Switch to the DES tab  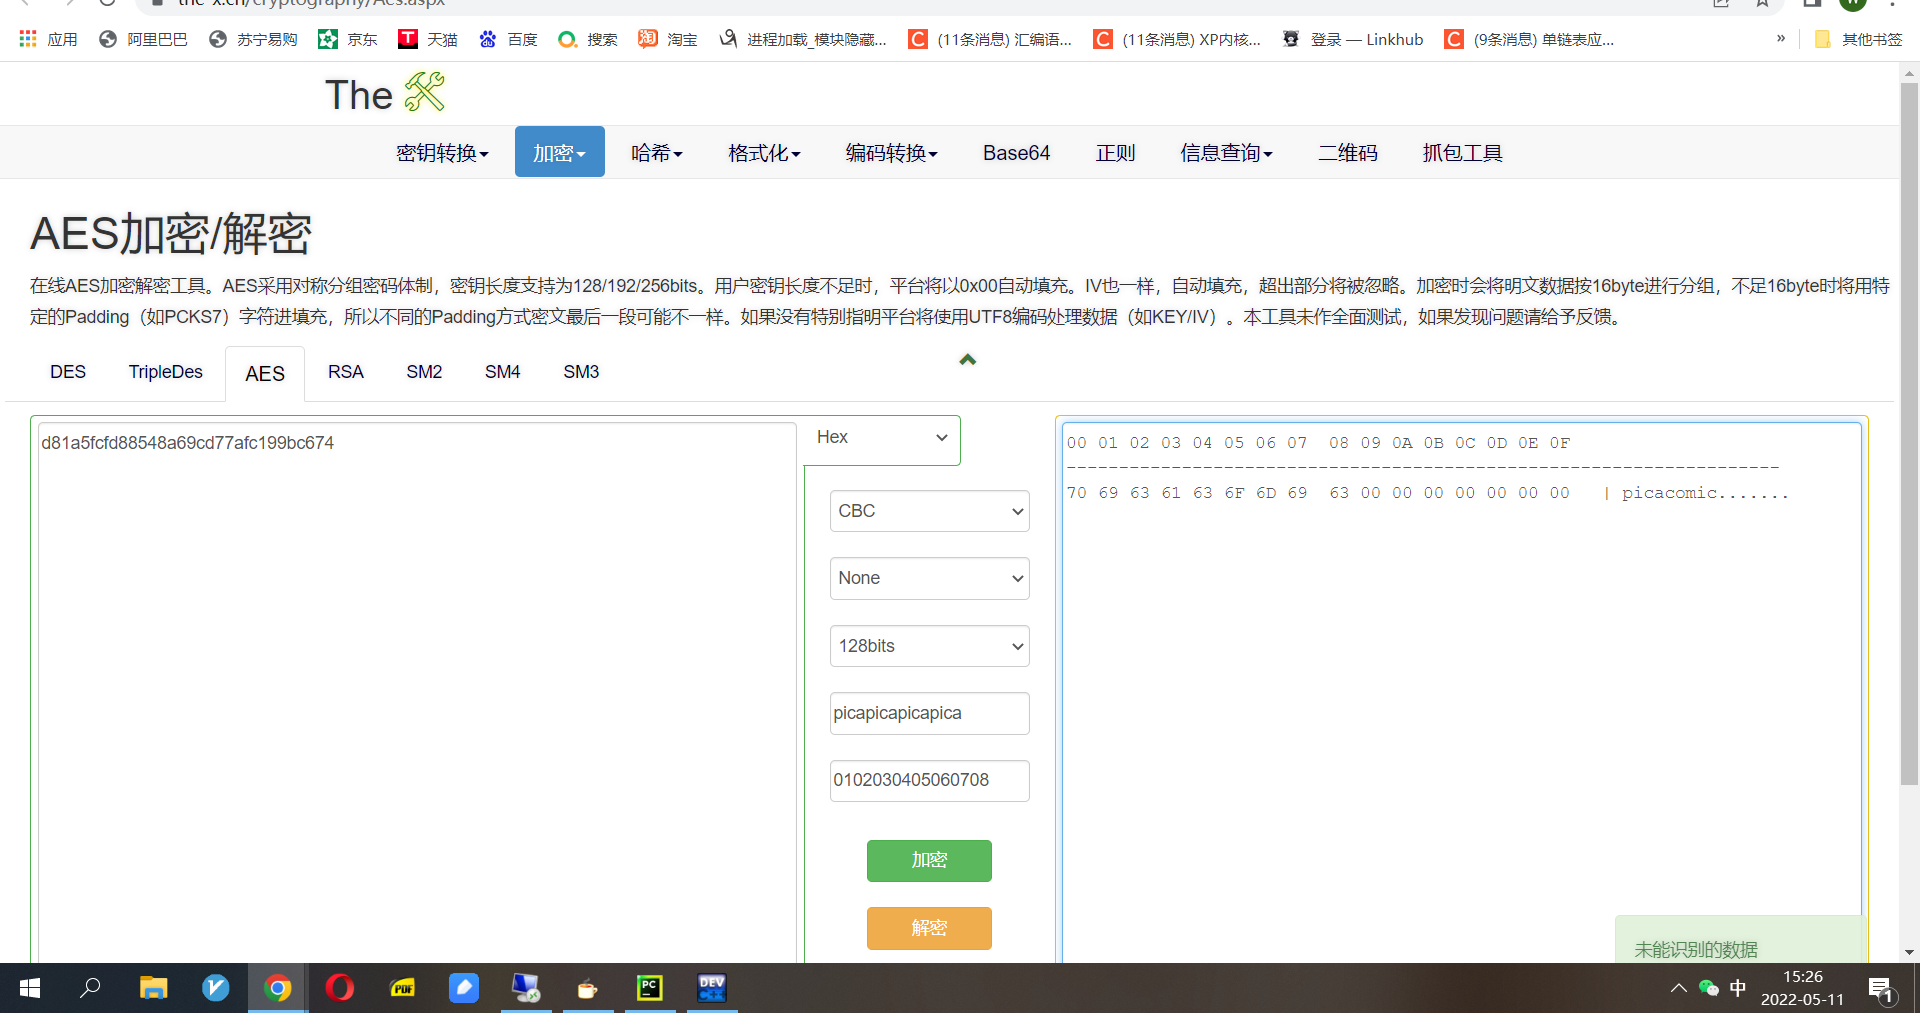pyautogui.click(x=68, y=372)
